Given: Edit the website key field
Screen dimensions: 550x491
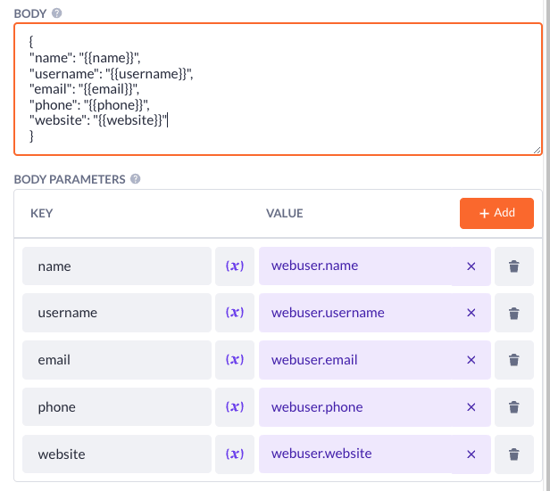Looking at the screenshot, I should tap(117, 454).
